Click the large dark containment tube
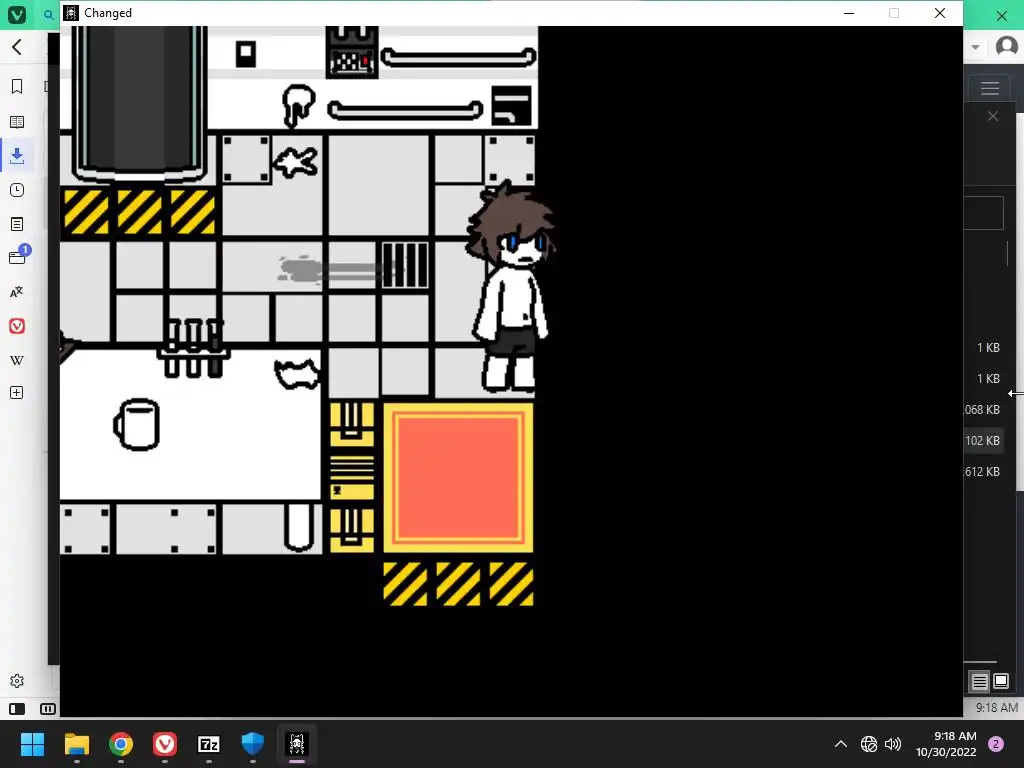 pyautogui.click(x=139, y=103)
